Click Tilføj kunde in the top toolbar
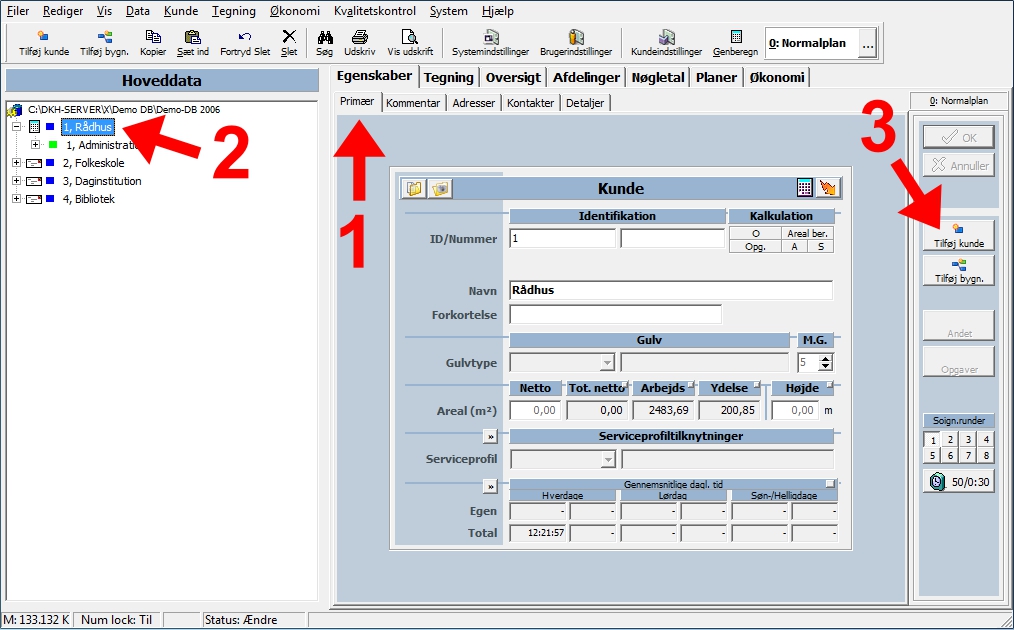This screenshot has width=1014, height=630. coord(44,43)
